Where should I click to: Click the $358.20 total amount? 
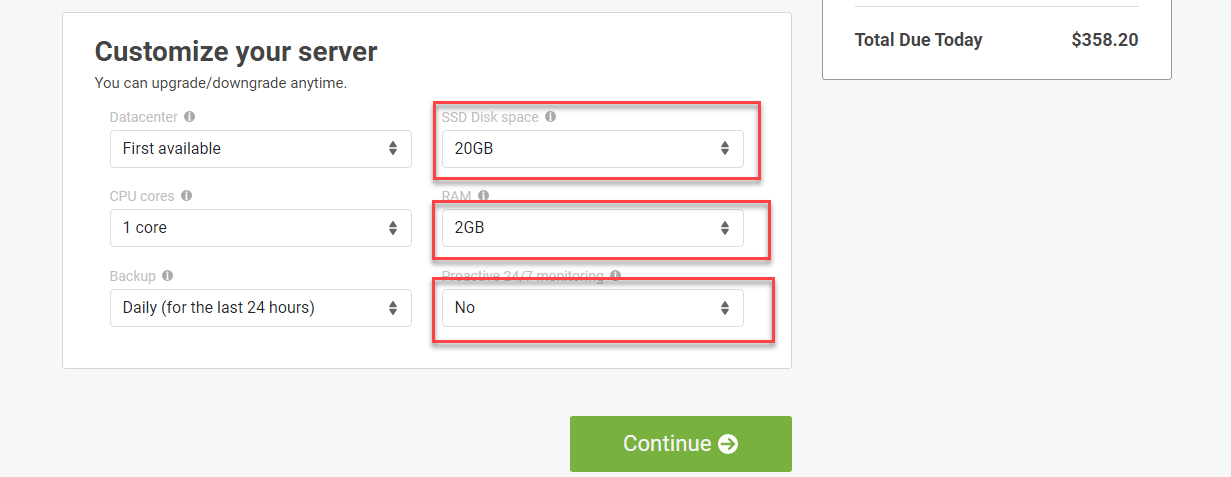point(1105,40)
